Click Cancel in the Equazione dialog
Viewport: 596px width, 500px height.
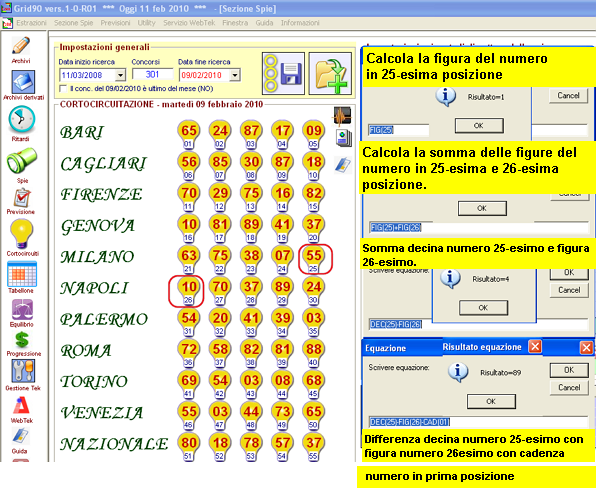pos(569,387)
